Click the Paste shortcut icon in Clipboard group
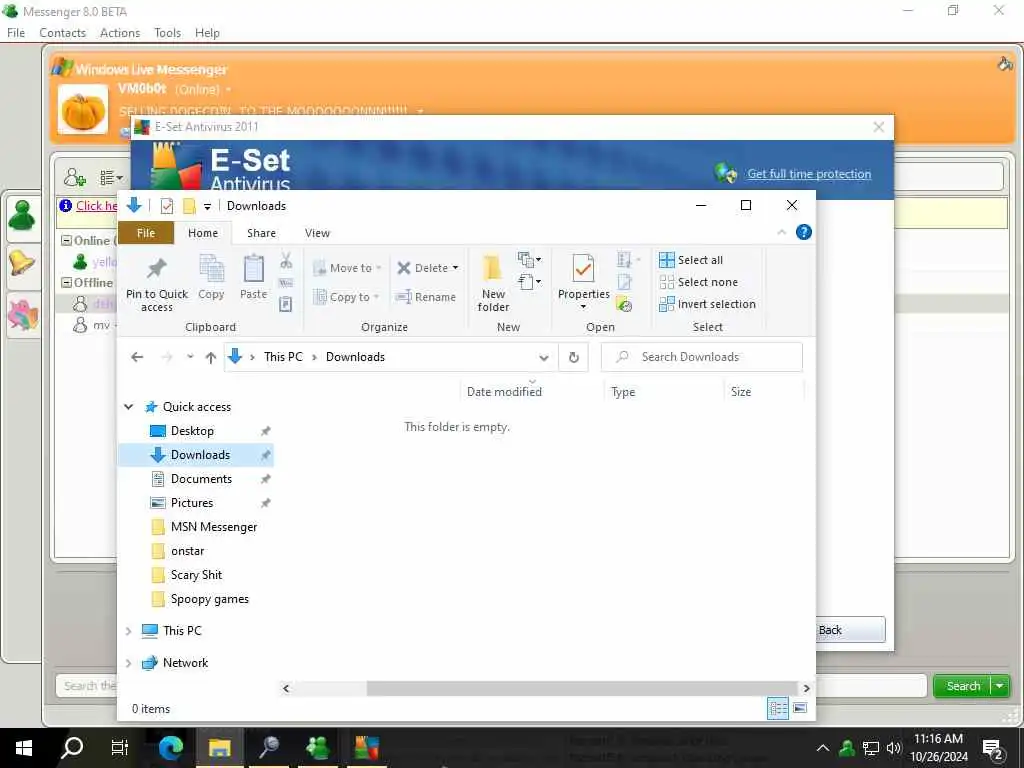 [x=286, y=304]
